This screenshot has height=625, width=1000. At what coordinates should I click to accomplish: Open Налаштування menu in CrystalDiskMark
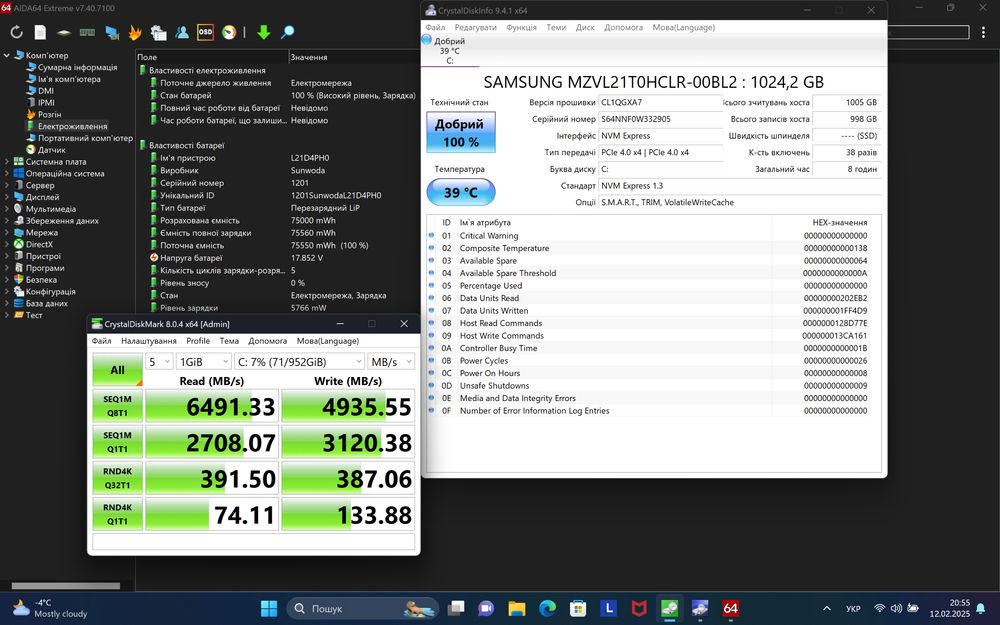(x=149, y=341)
